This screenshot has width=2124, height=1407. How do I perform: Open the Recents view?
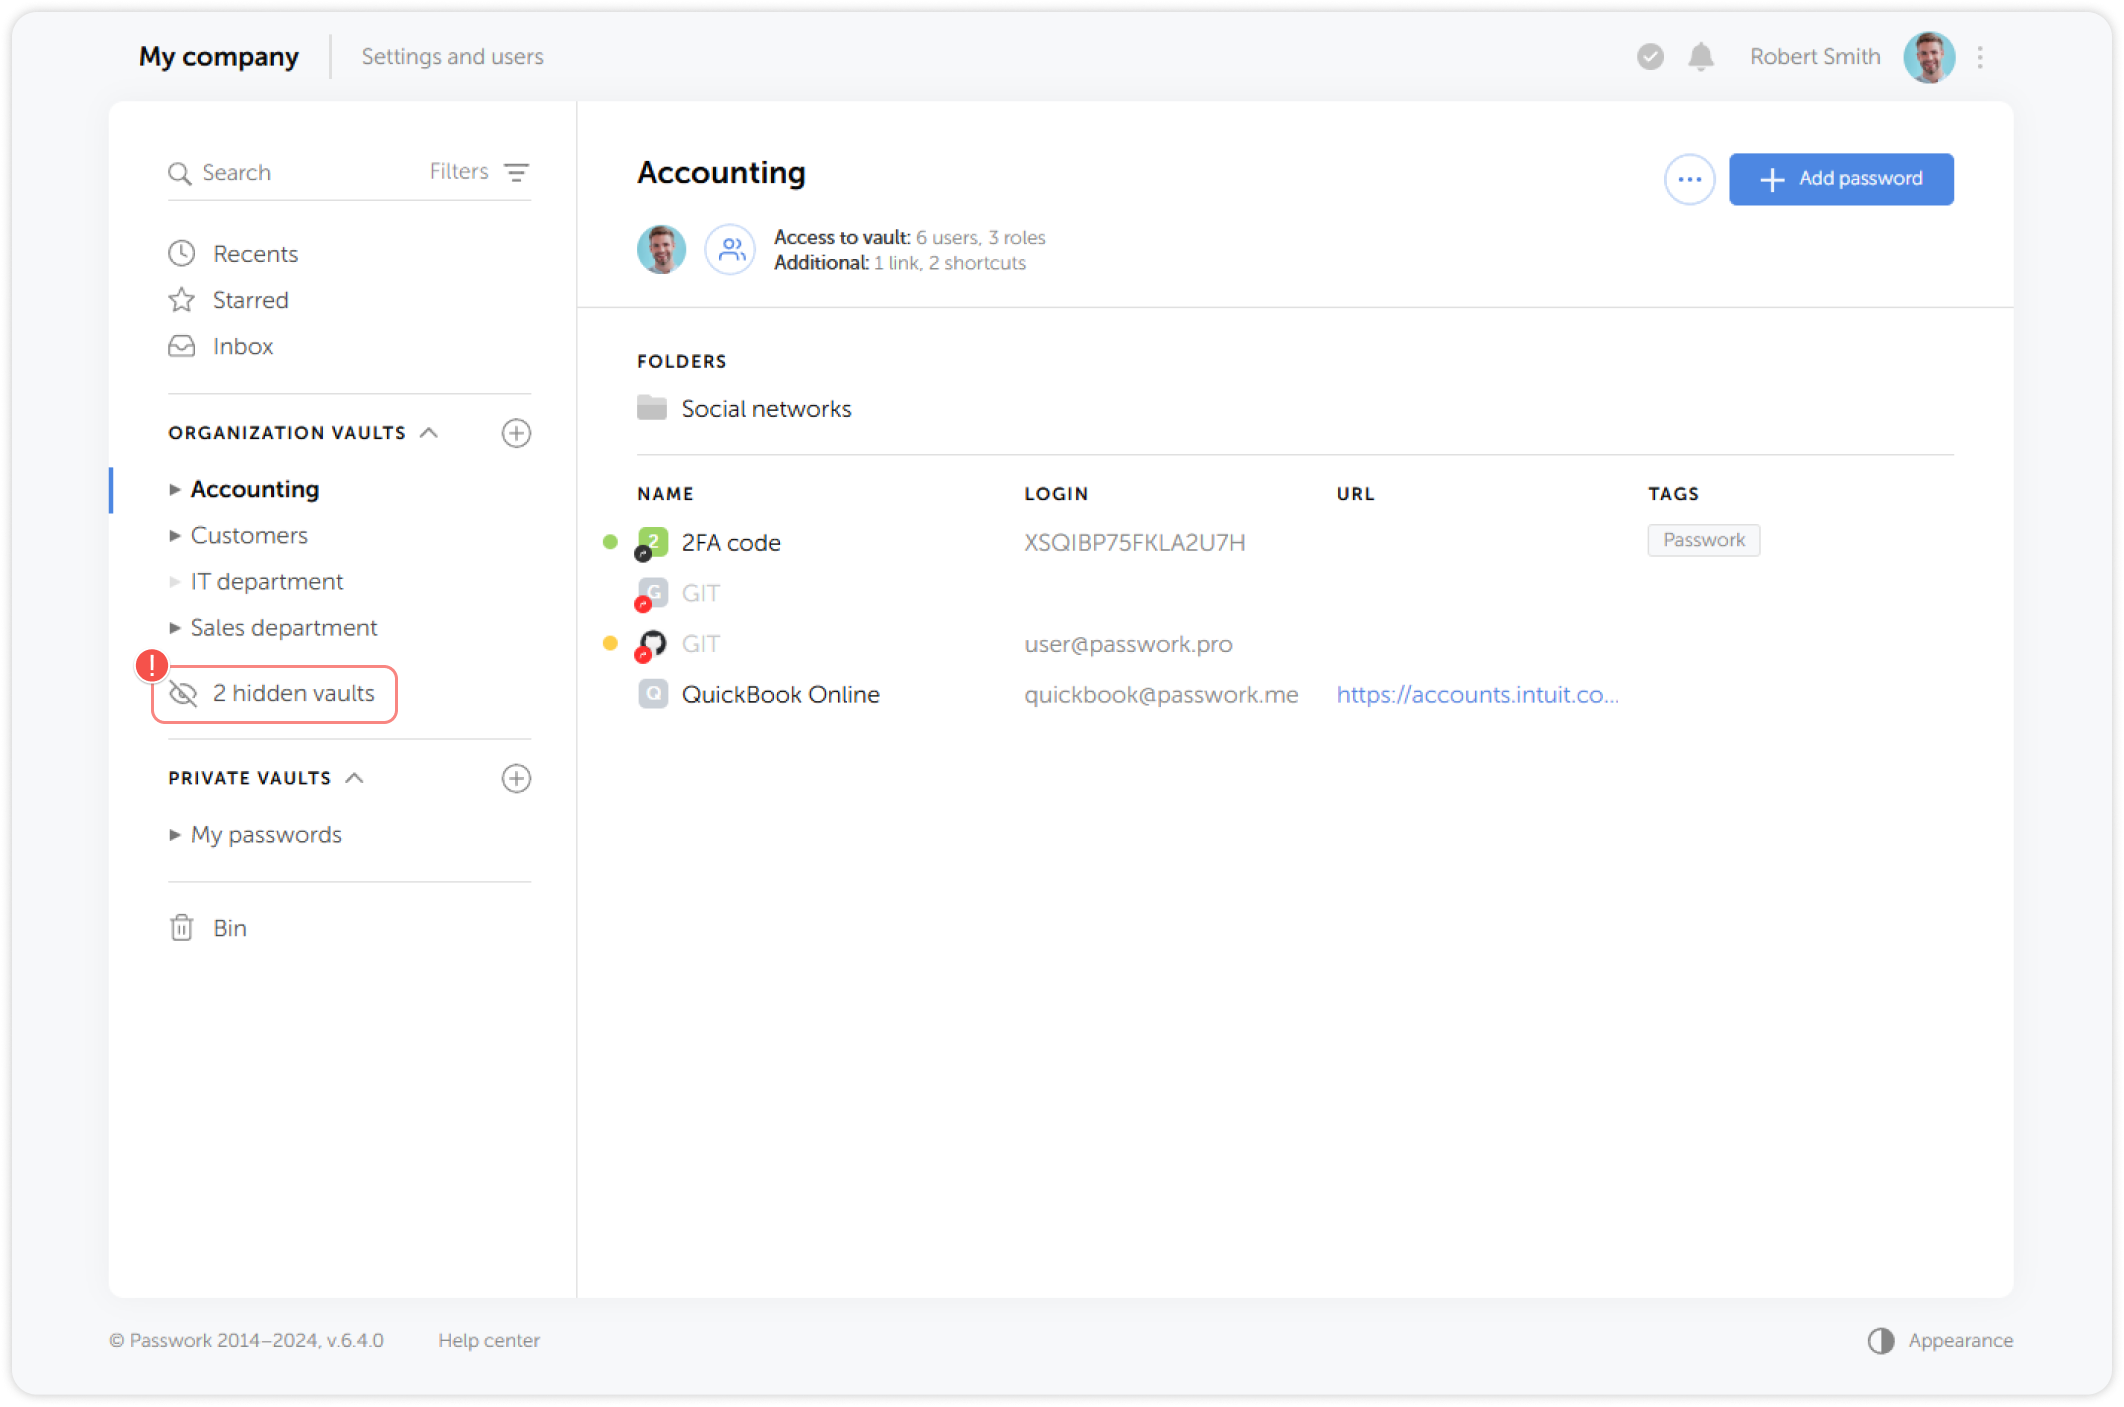(255, 253)
